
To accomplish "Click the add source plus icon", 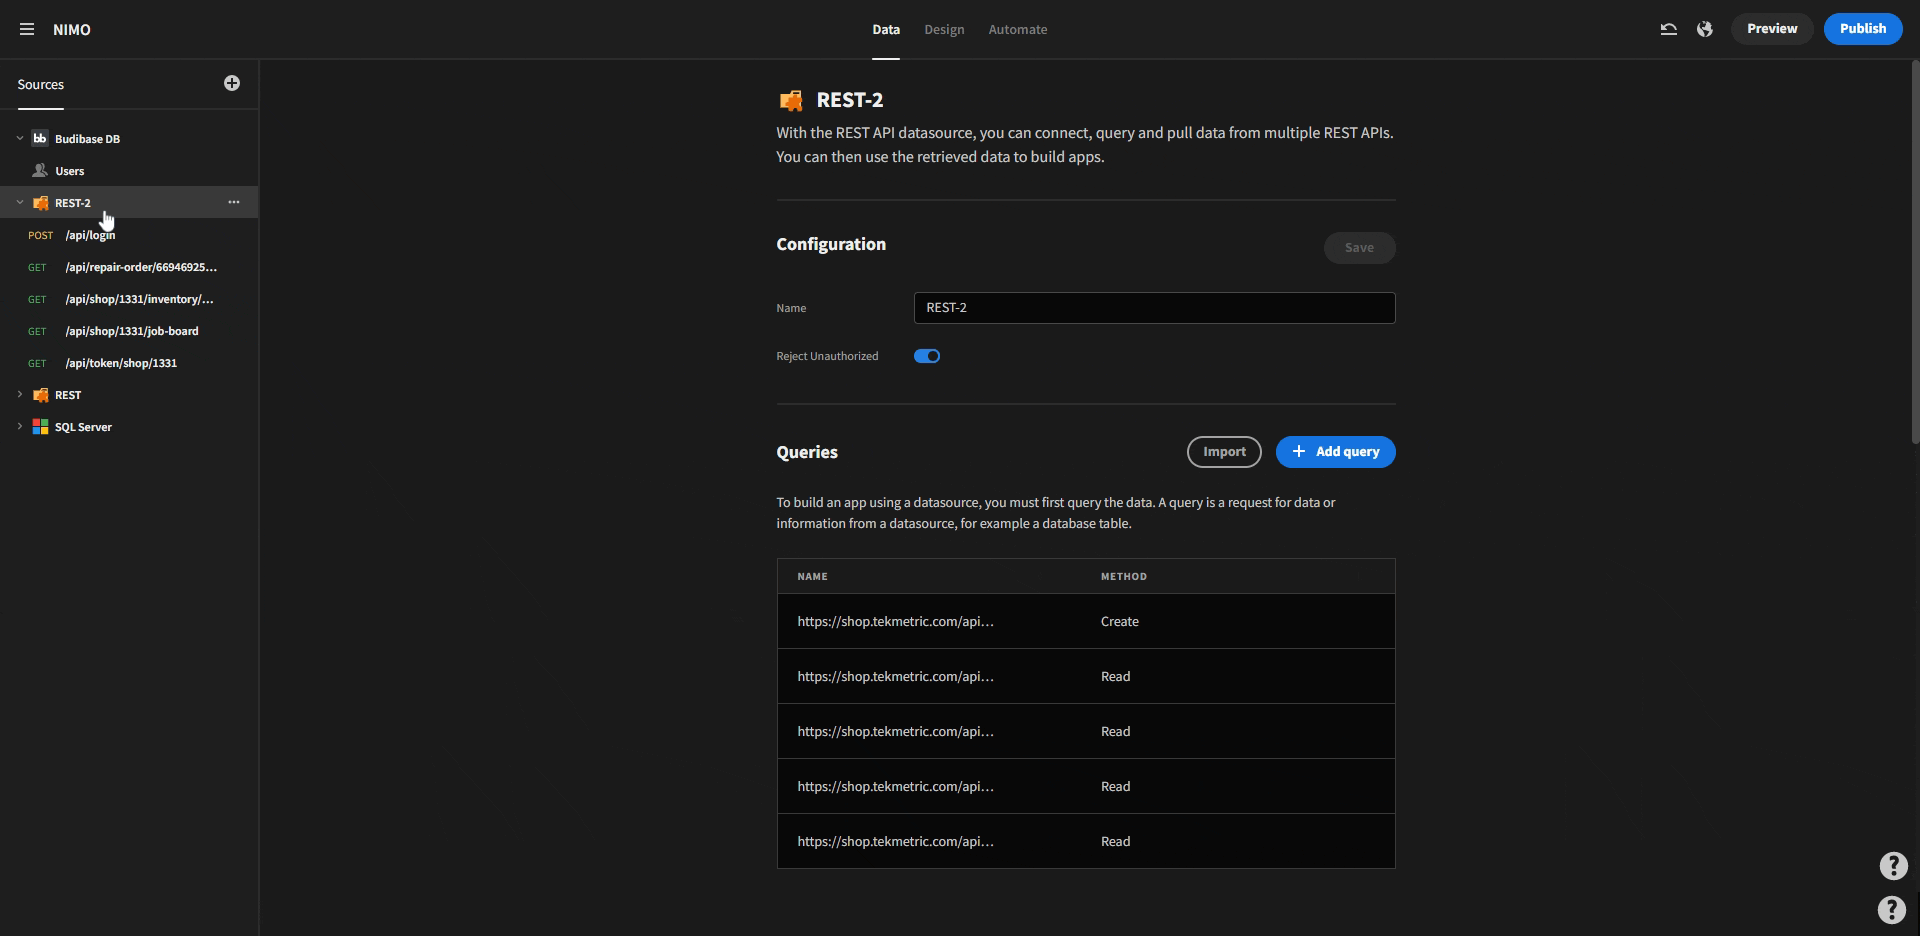I will click(x=232, y=83).
